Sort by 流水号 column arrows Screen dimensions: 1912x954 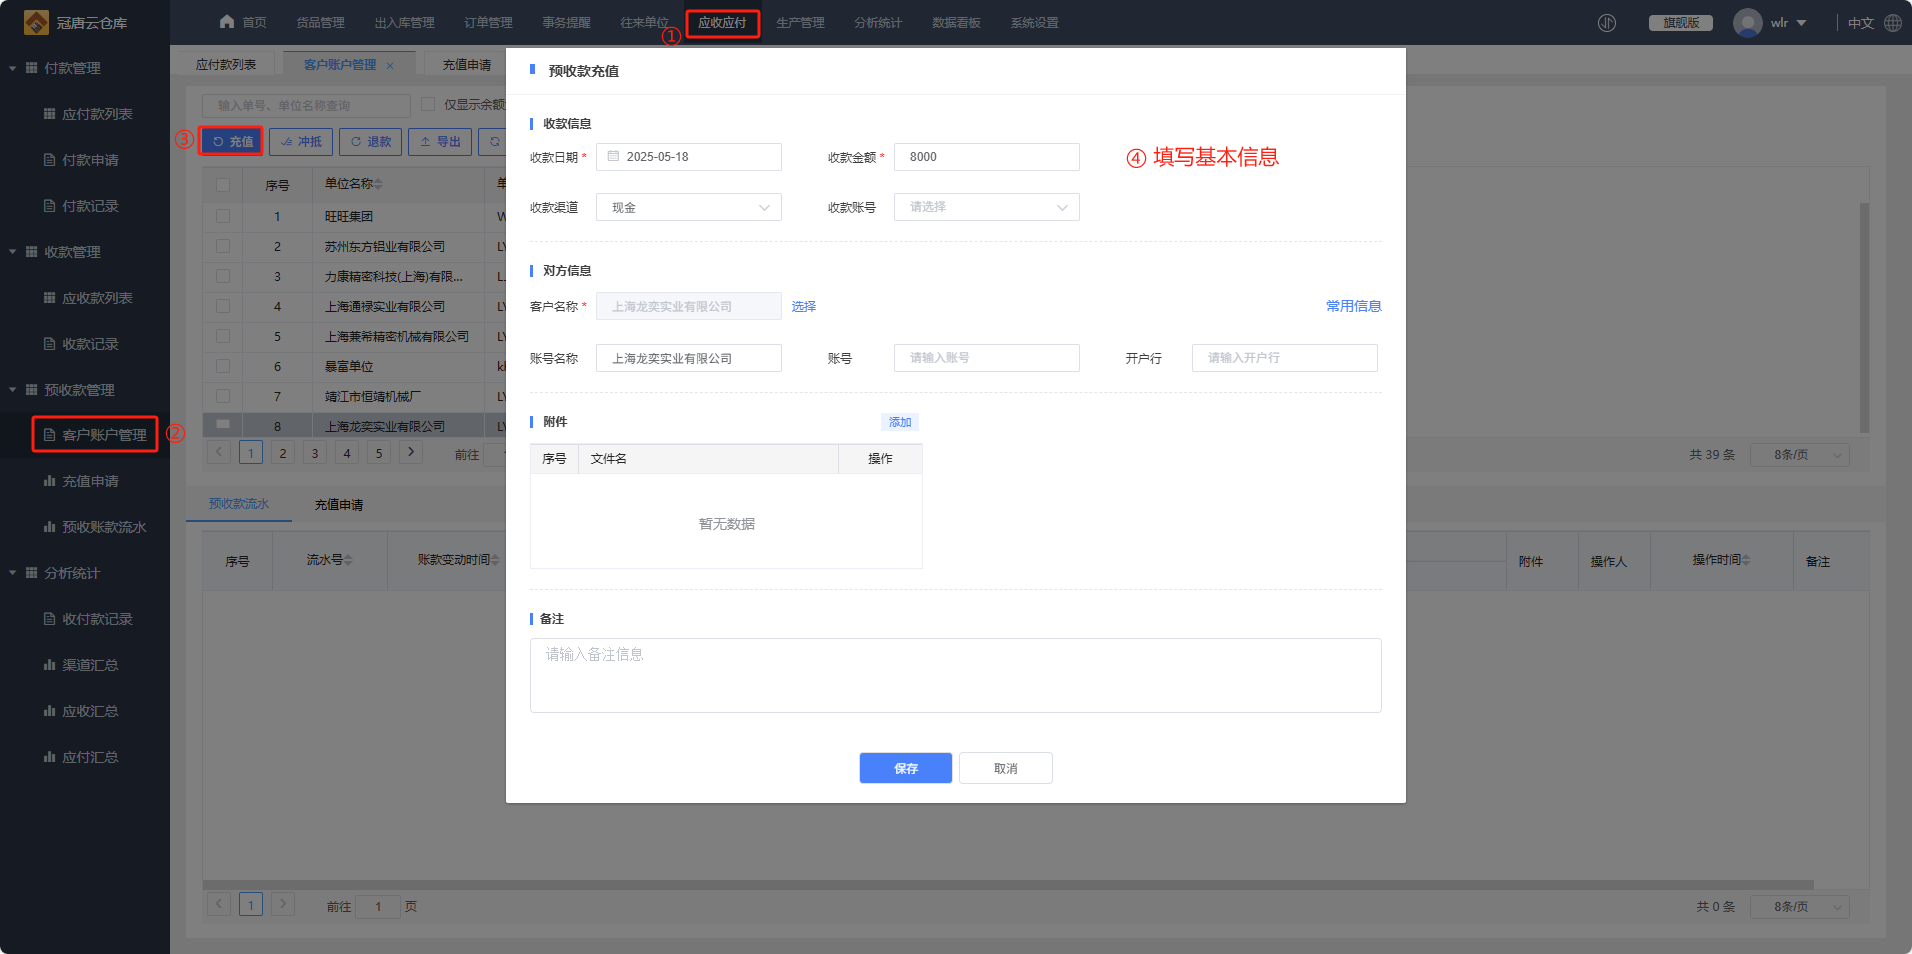[x=348, y=560]
